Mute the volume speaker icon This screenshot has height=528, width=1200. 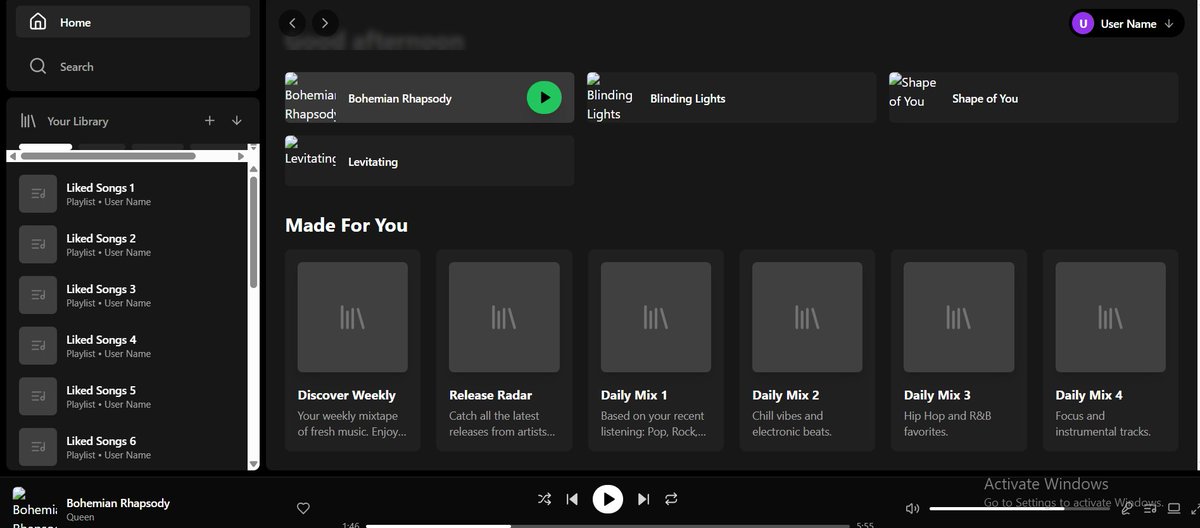912,508
